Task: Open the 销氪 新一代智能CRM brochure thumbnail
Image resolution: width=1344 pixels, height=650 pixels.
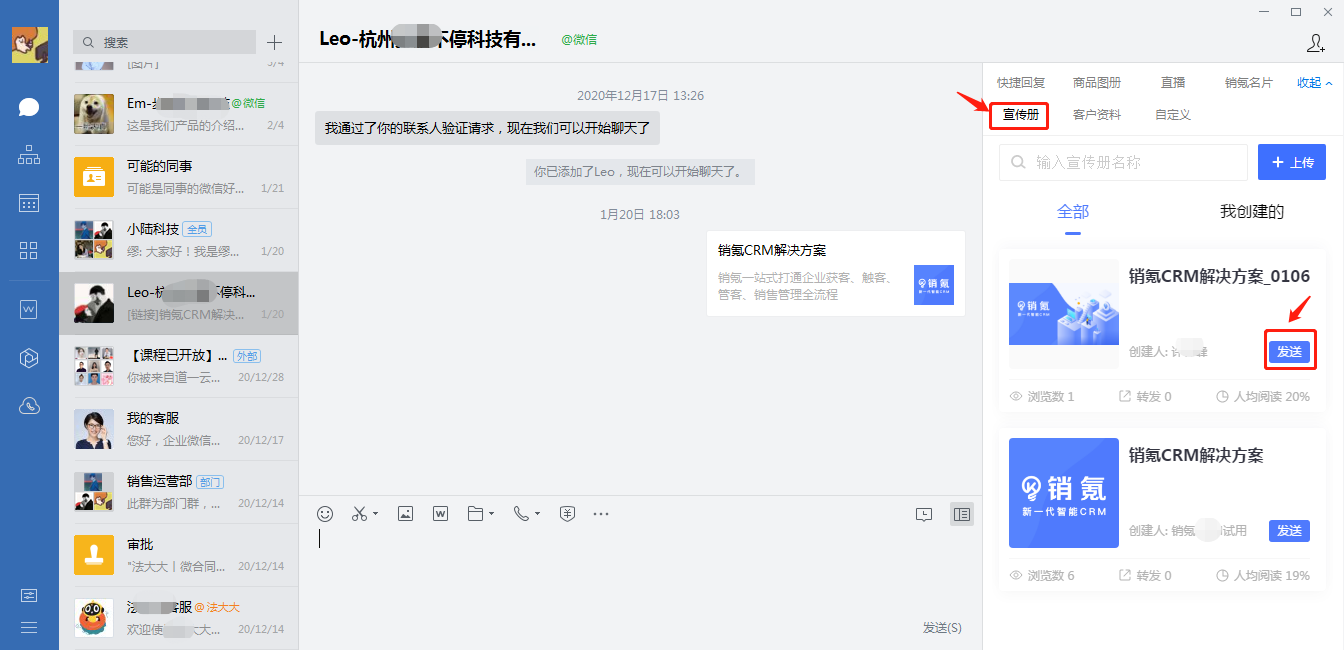Action: [1064, 493]
